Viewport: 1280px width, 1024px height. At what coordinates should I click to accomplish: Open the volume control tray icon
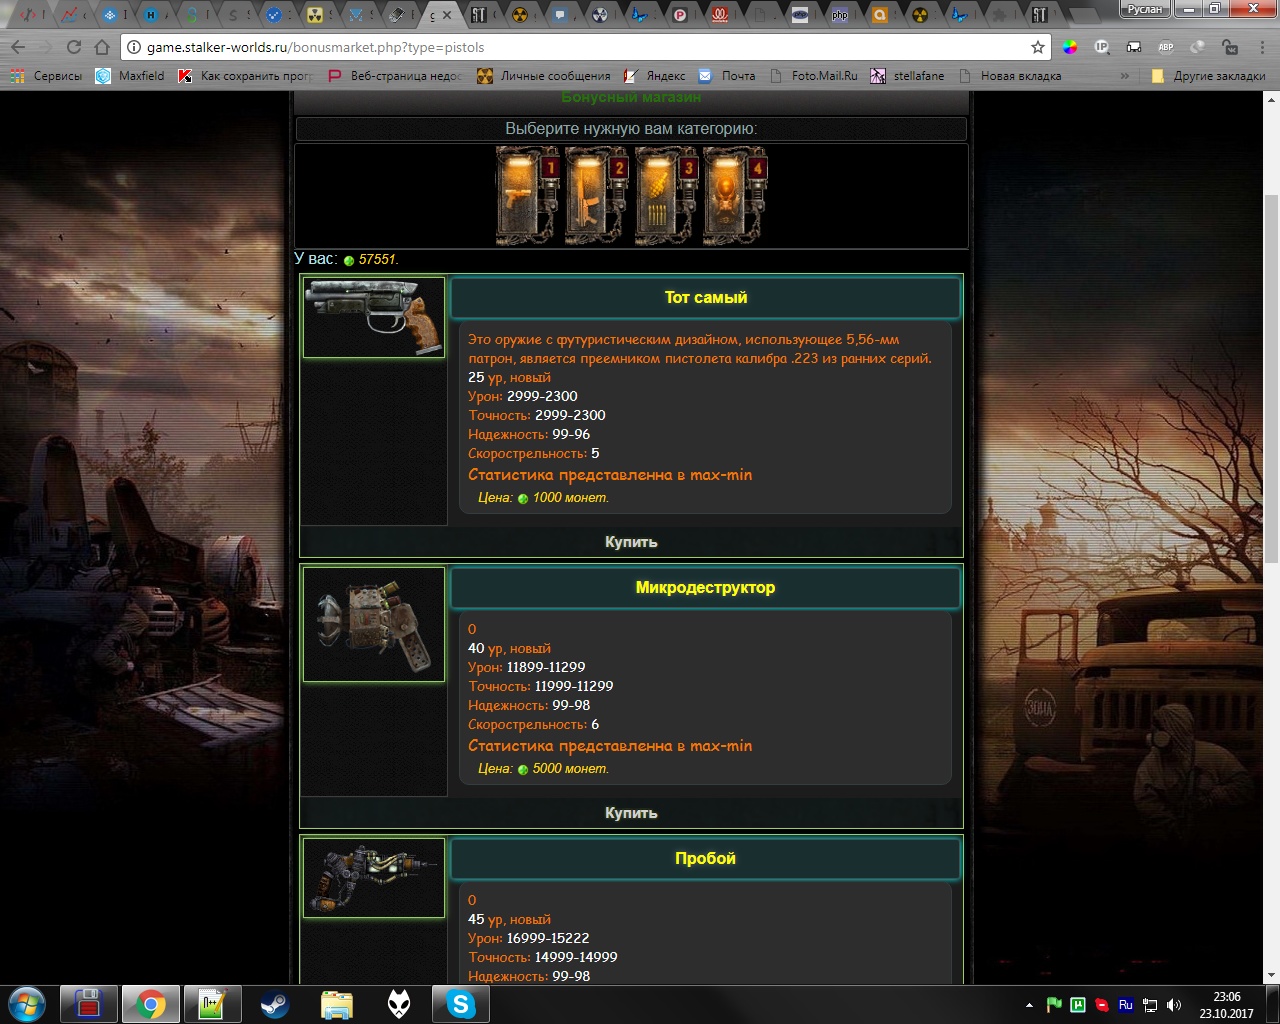[1174, 1005]
